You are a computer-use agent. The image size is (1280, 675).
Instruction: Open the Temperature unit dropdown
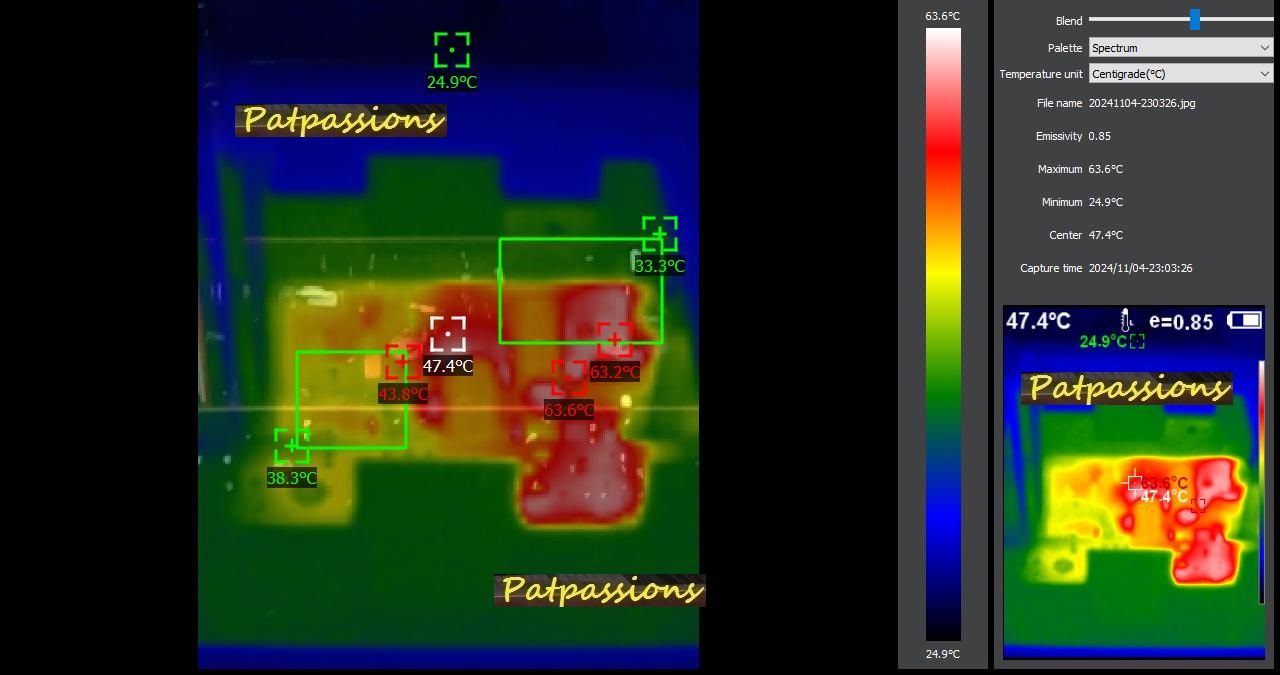point(1180,73)
